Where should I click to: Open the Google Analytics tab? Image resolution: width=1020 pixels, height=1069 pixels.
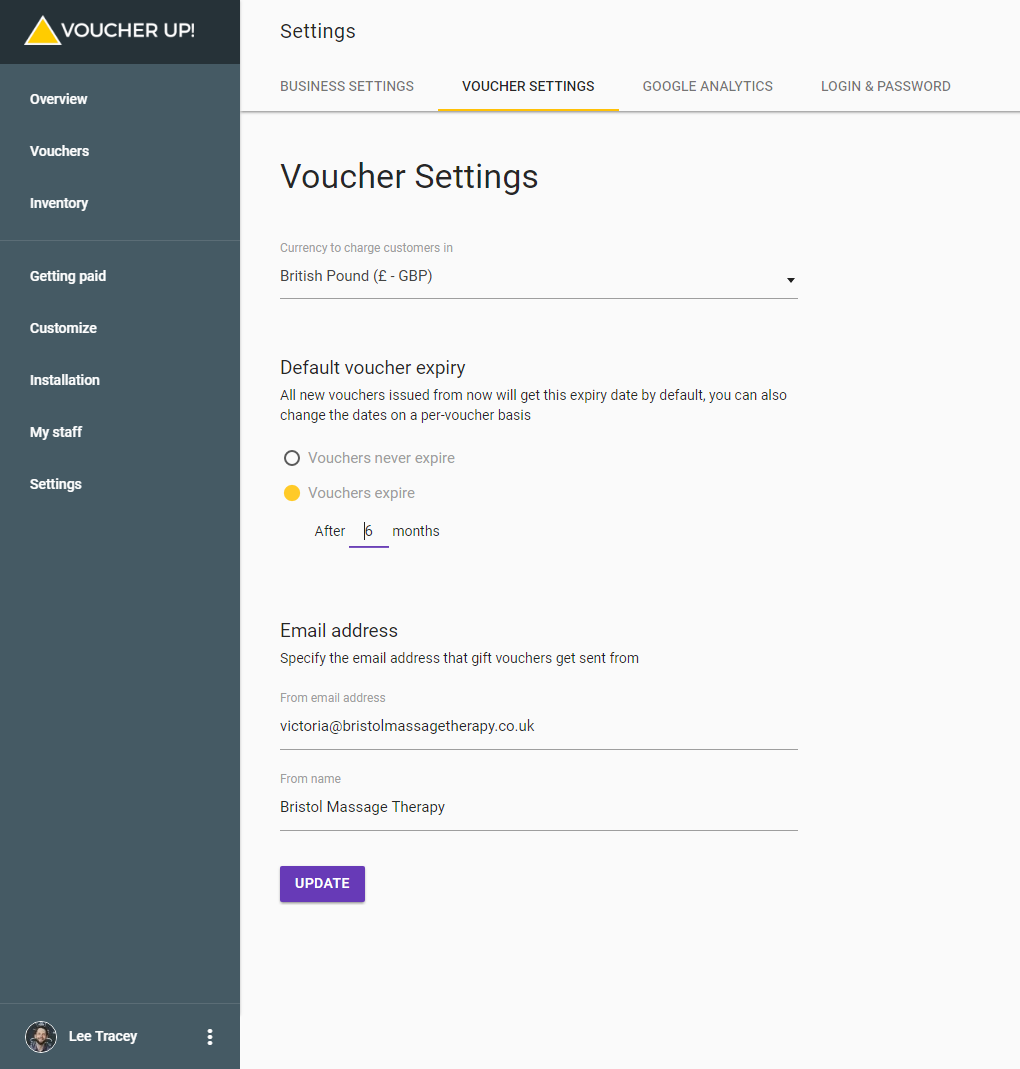(707, 86)
